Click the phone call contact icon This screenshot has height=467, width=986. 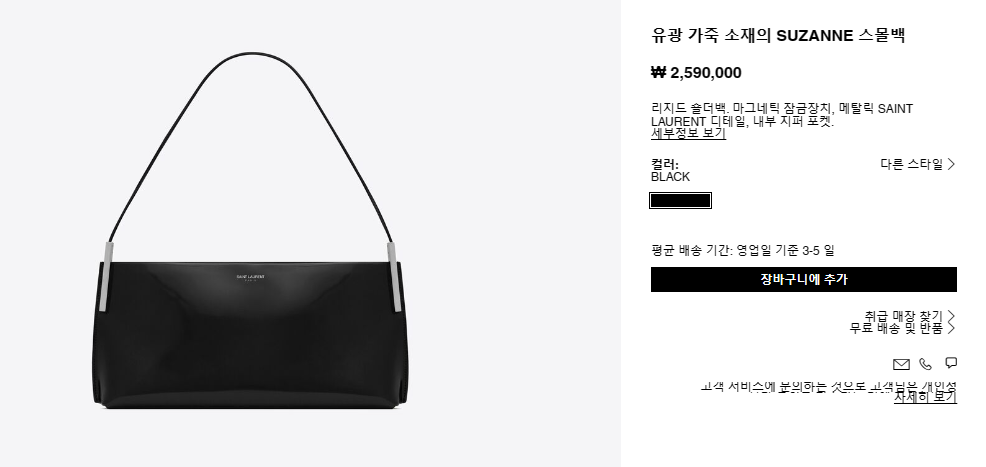coord(926,364)
